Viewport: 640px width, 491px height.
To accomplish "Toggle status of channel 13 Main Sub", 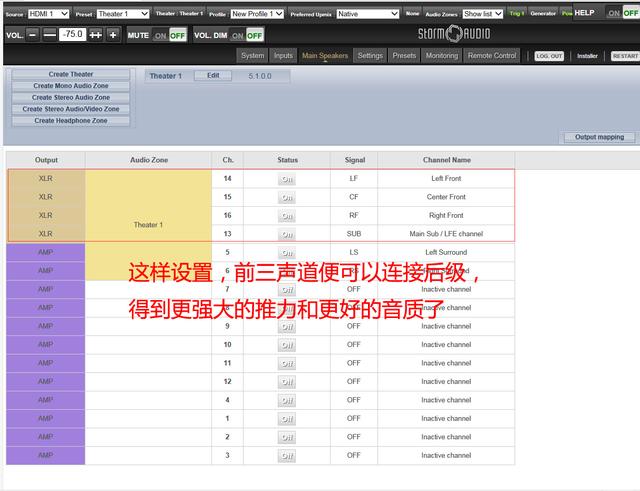I will [x=287, y=234].
